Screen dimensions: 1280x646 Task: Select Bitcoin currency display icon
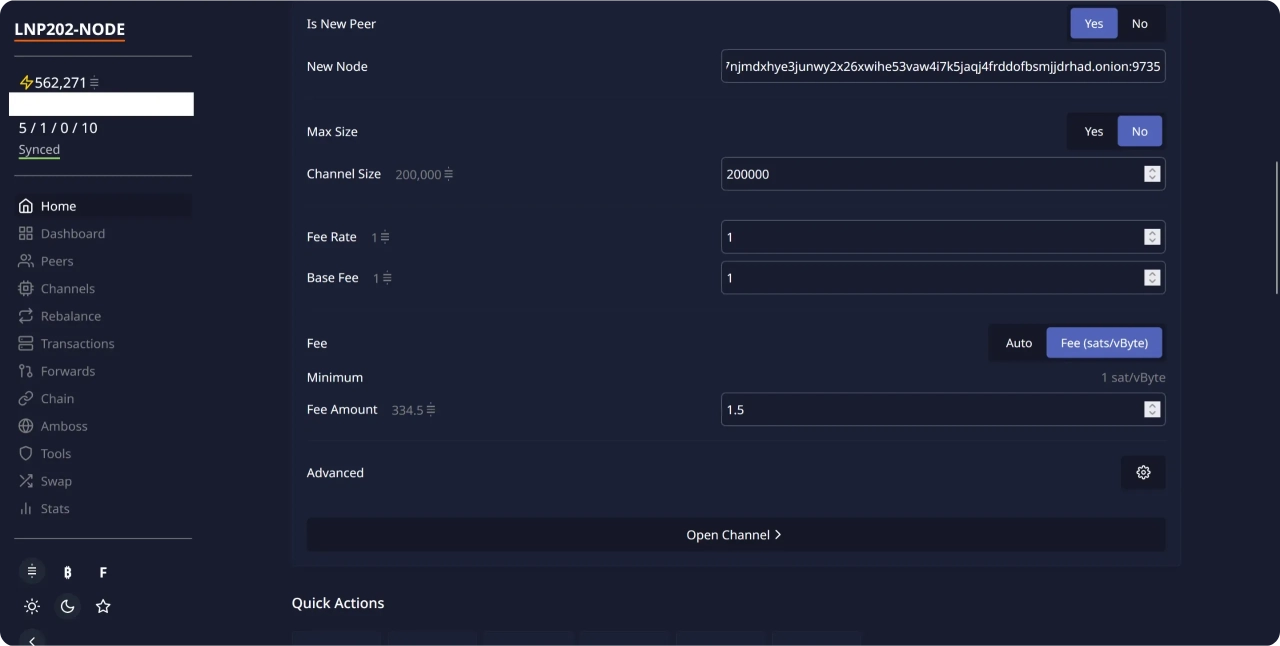tap(68, 572)
